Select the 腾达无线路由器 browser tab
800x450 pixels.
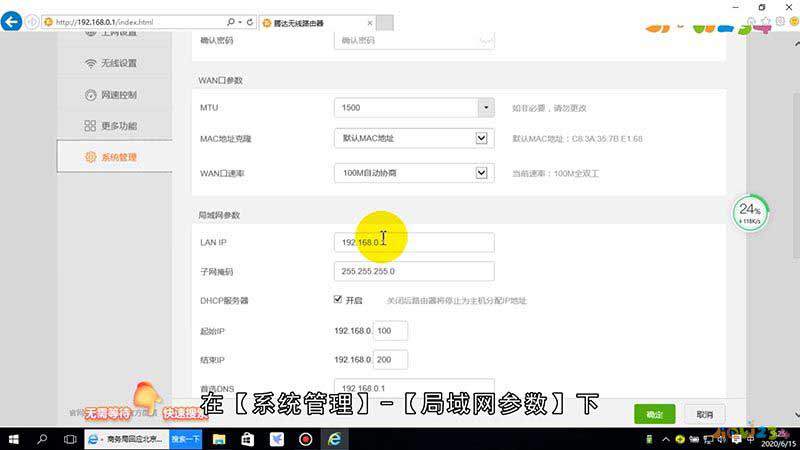(317, 23)
